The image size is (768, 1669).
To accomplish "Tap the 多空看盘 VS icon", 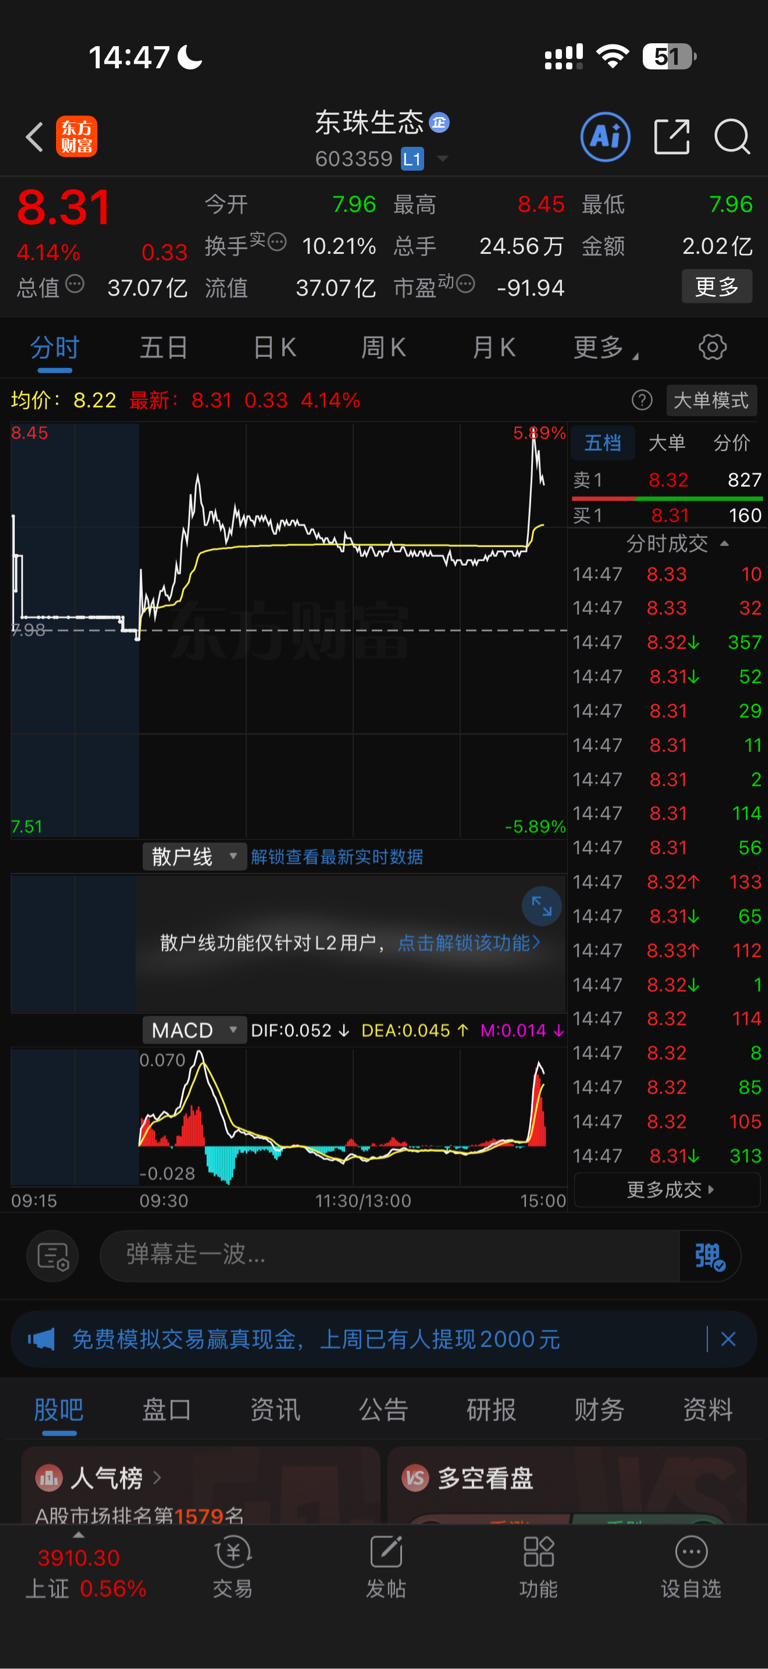I will (415, 1478).
